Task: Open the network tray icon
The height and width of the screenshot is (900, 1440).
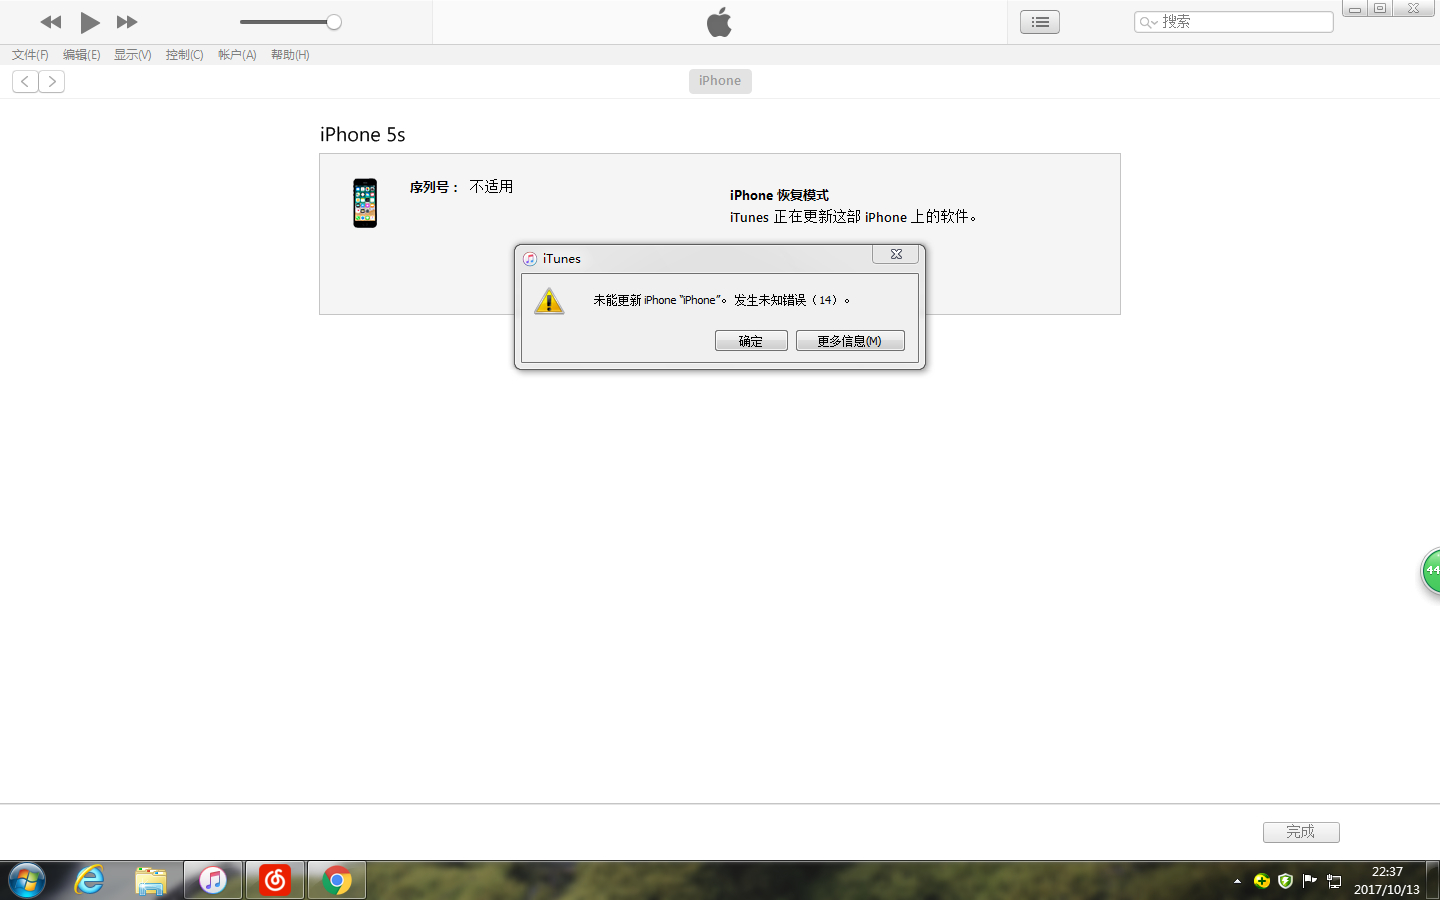Action: (x=1334, y=881)
